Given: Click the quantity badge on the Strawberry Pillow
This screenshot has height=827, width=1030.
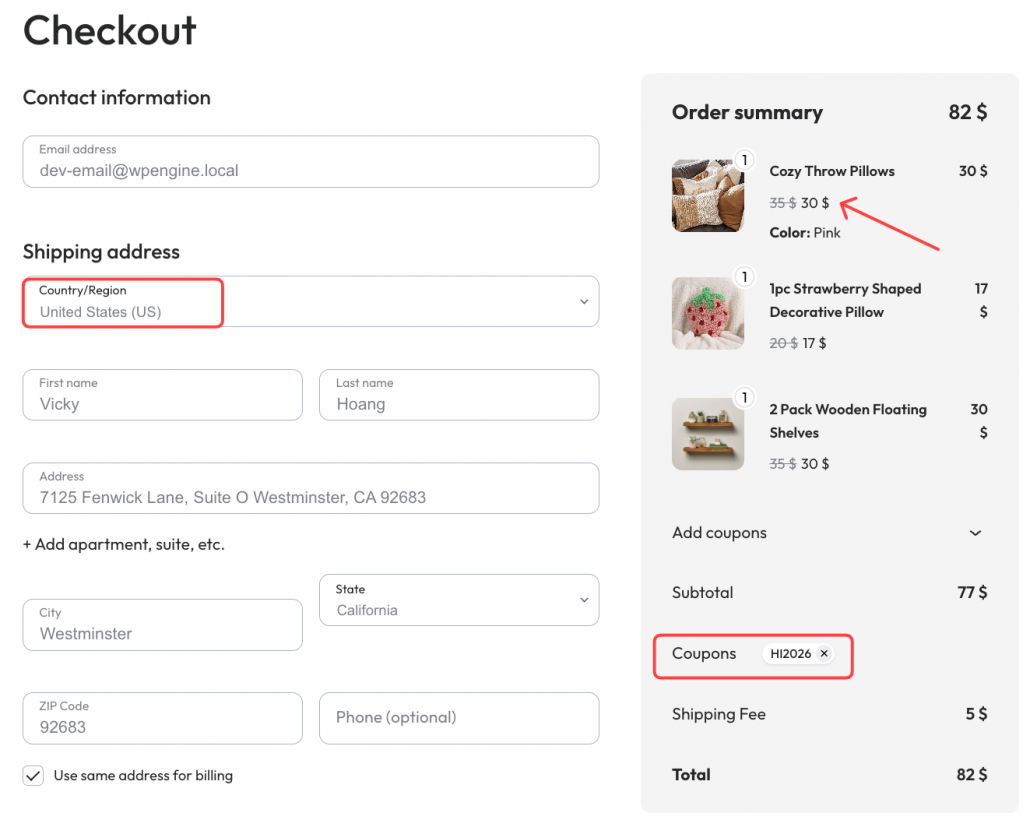Looking at the screenshot, I should (744, 276).
